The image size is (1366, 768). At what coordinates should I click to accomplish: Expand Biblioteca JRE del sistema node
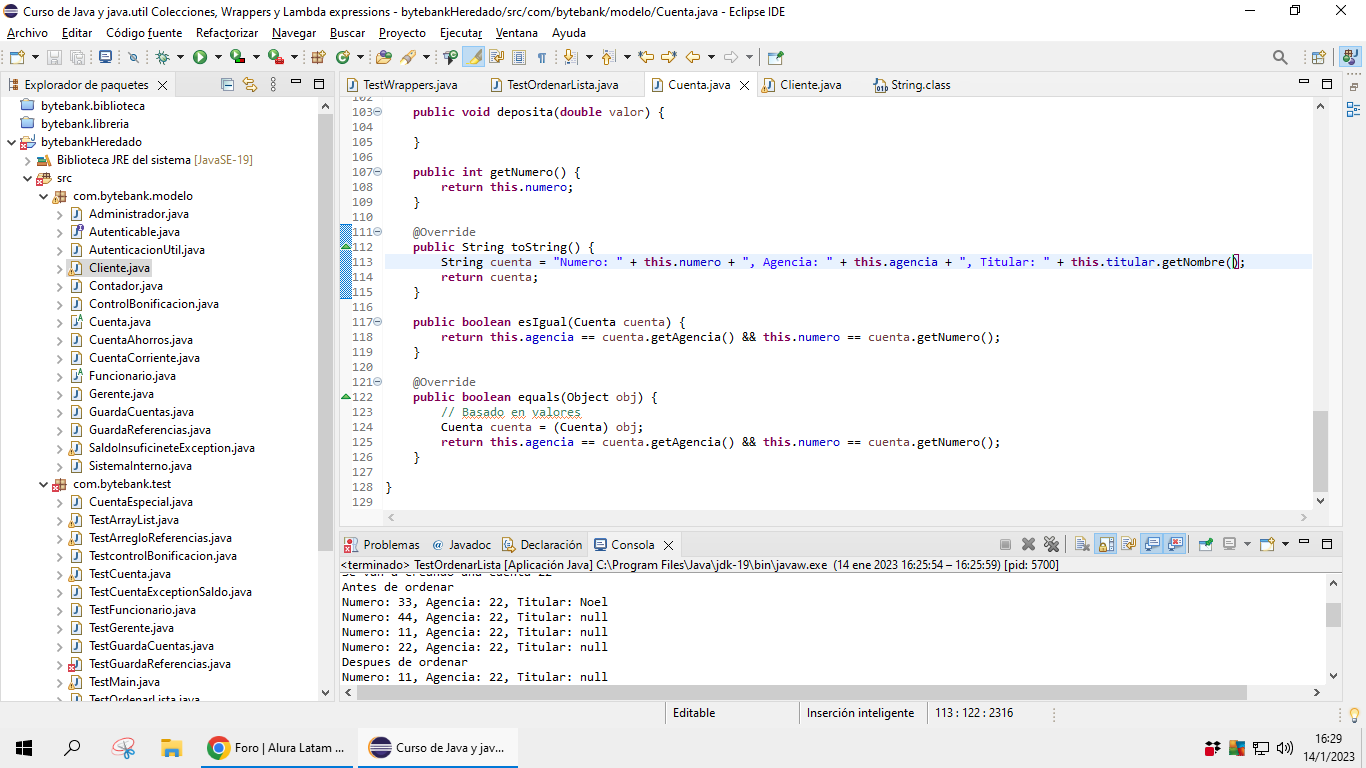(x=28, y=160)
